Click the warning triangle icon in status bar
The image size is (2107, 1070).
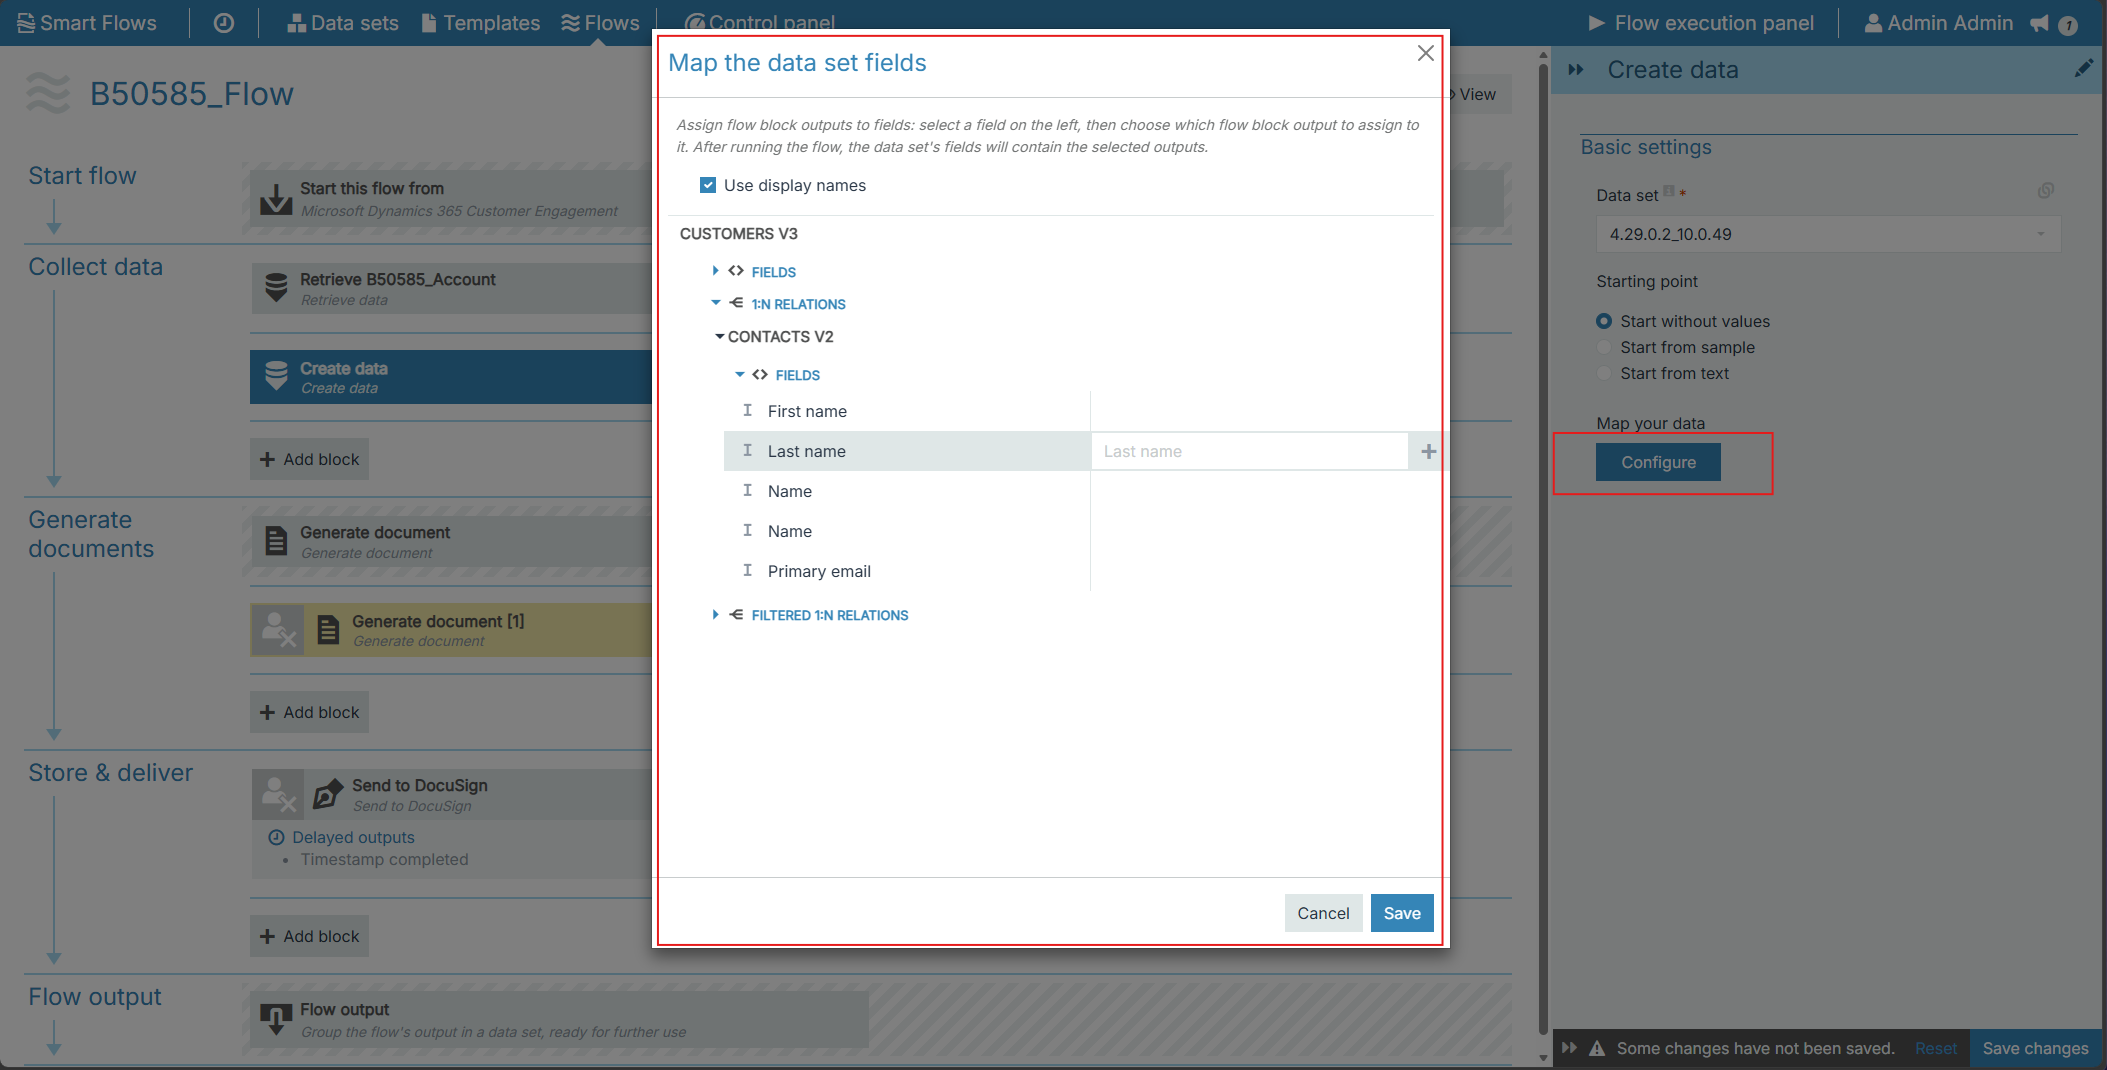[1597, 1048]
